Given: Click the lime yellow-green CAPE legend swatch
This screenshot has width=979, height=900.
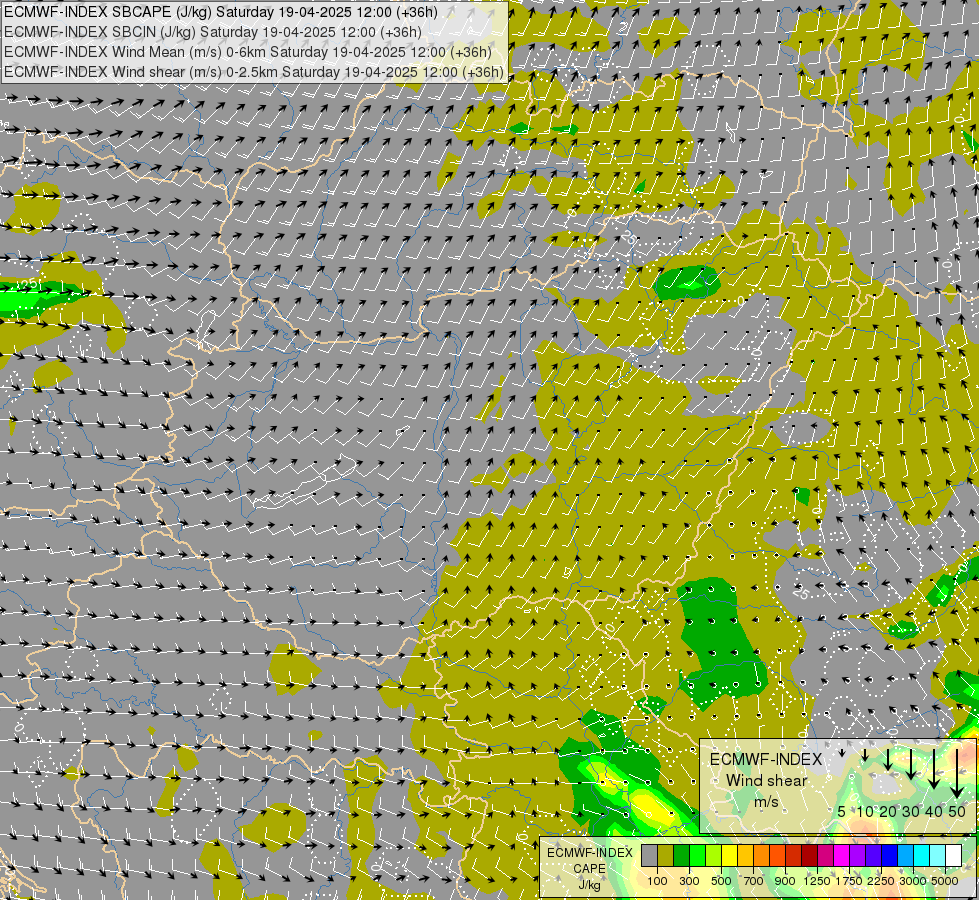Looking at the screenshot, I should 714,856.
